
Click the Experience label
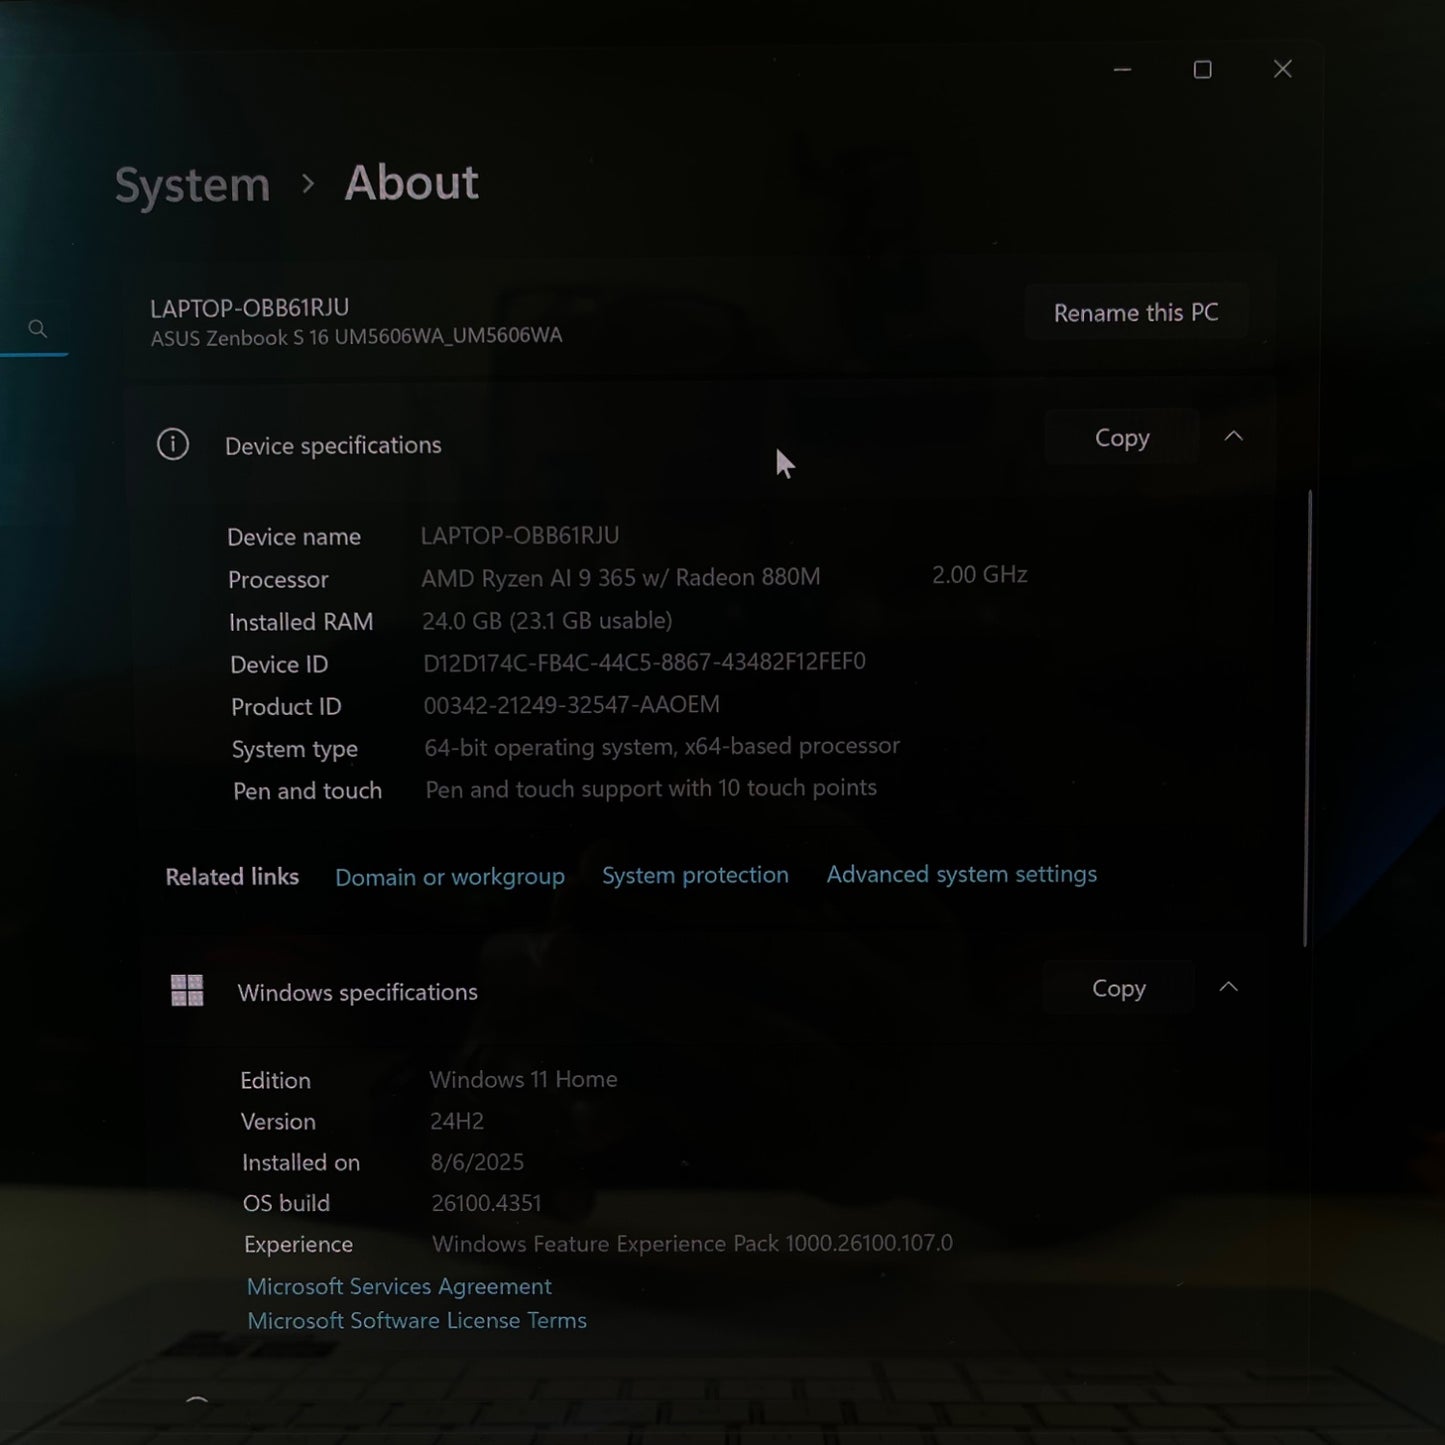[298, 1245]
